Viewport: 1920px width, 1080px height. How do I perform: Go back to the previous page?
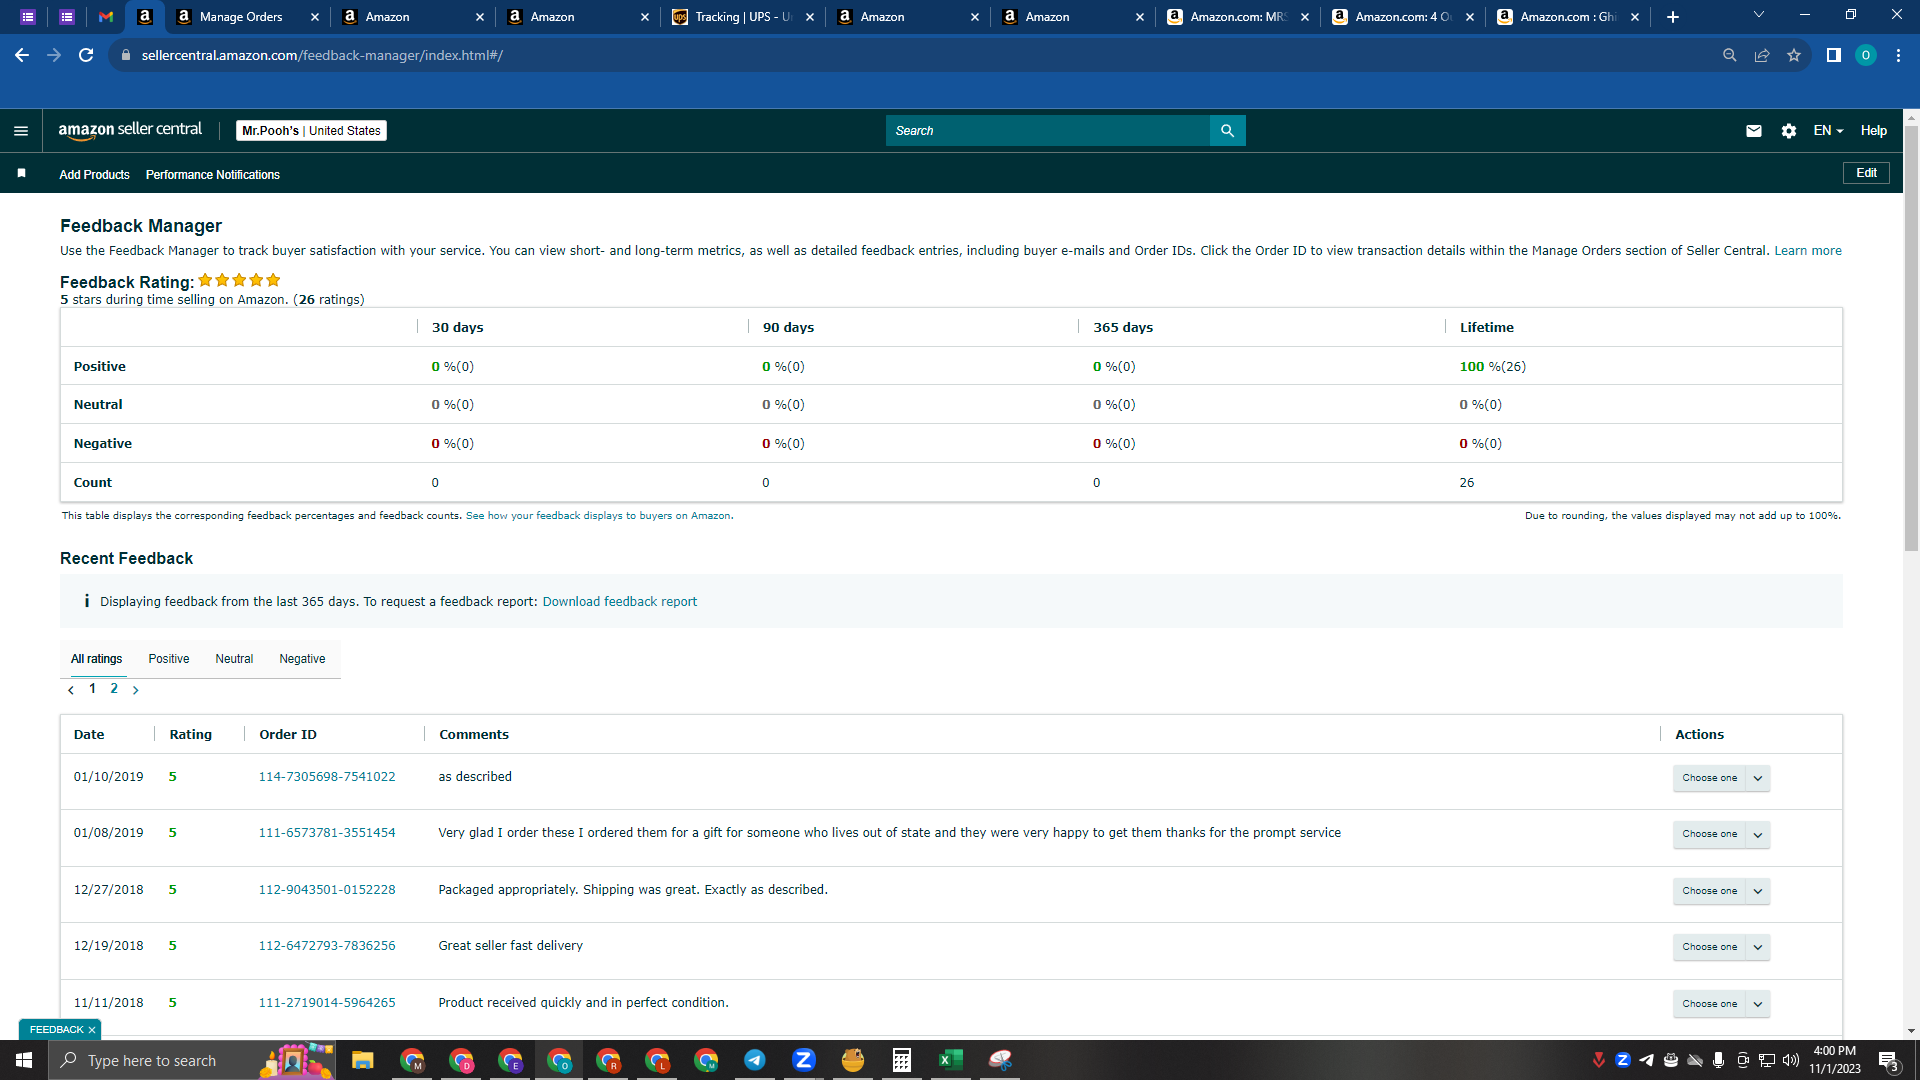point(22,55)
